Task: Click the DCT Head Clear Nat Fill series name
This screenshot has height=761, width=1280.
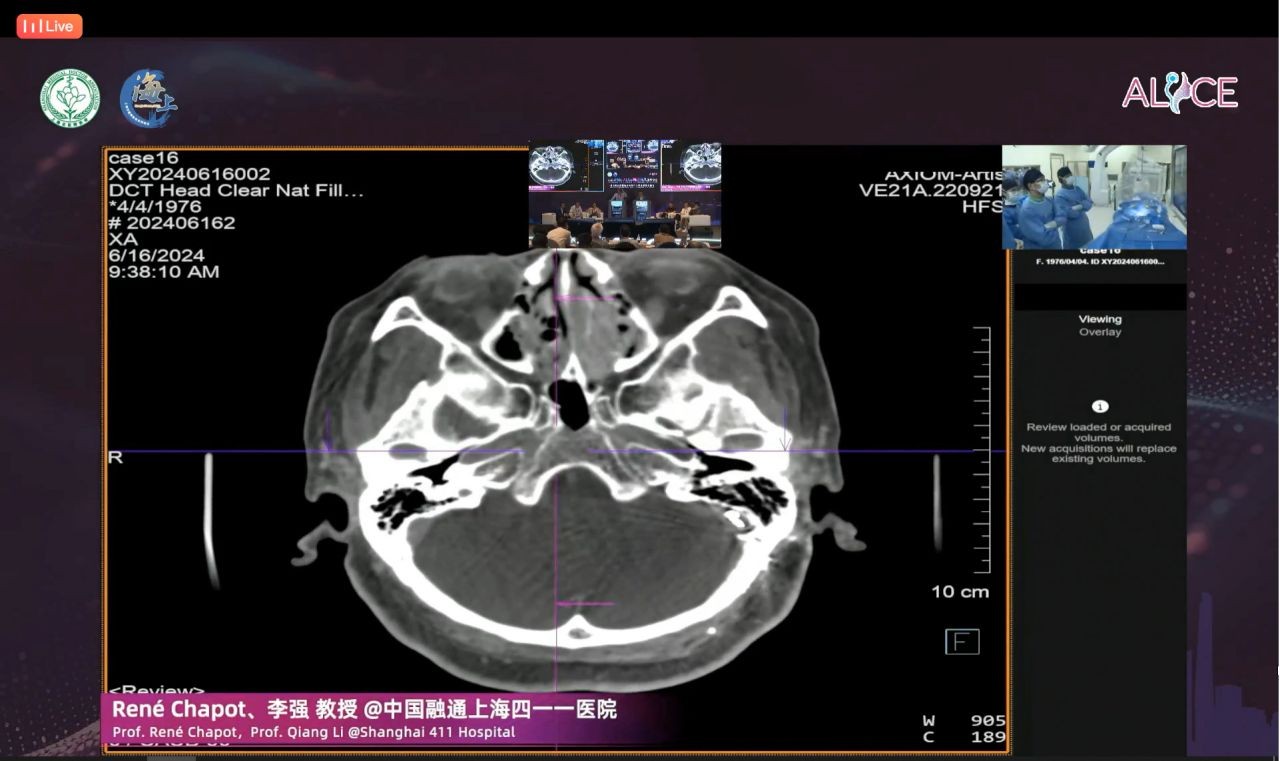Action: (236, 190)
